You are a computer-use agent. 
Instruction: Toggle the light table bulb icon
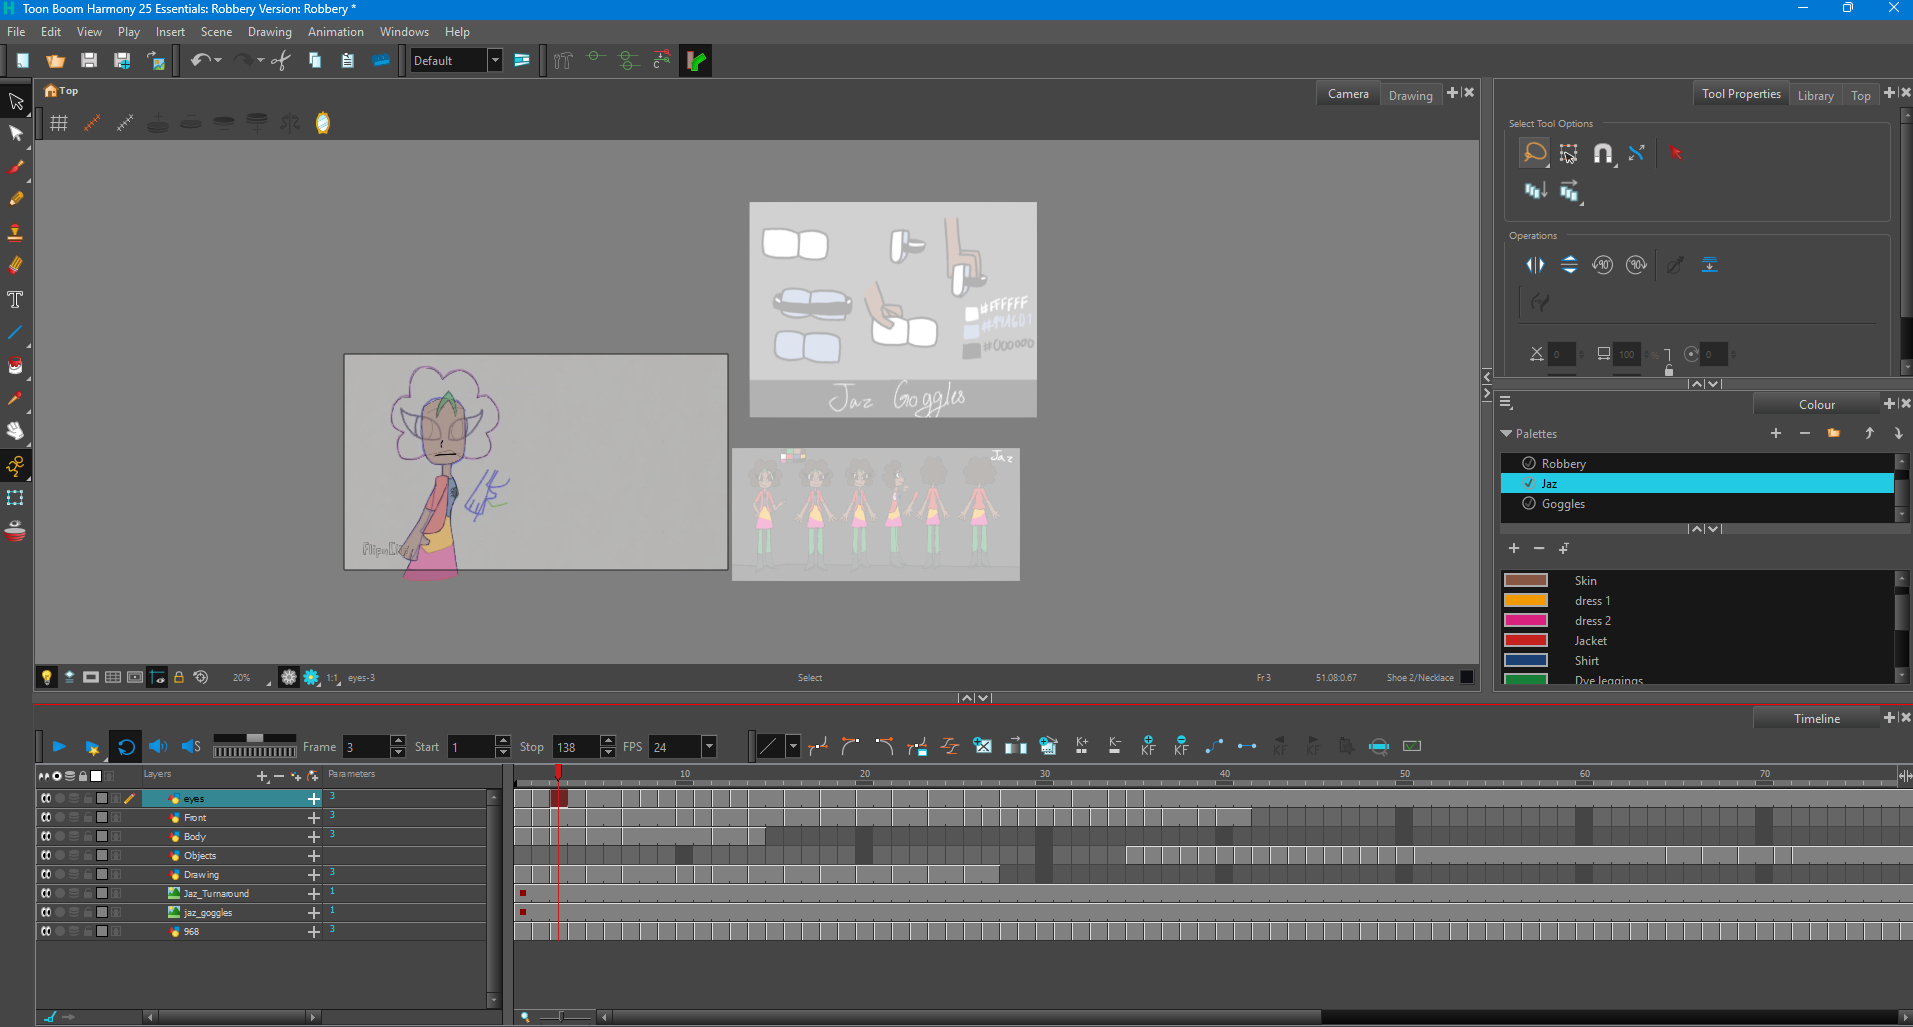point(46,677)
